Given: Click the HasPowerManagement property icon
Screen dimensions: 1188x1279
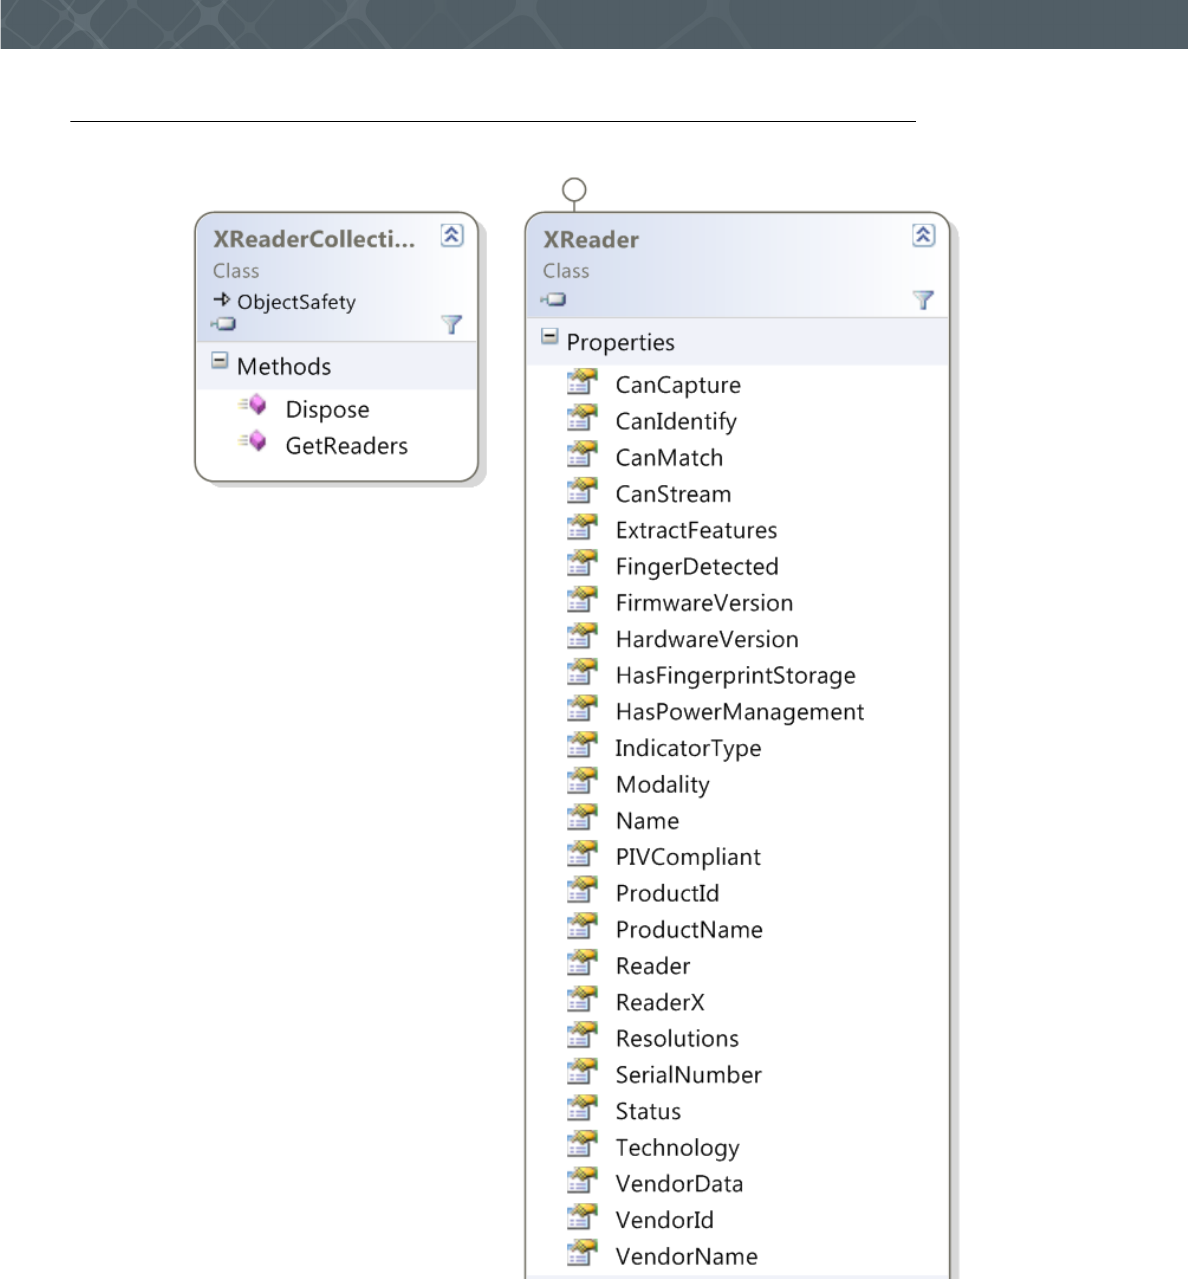Looking at the screenshot, I should click(x=582, y=709).
